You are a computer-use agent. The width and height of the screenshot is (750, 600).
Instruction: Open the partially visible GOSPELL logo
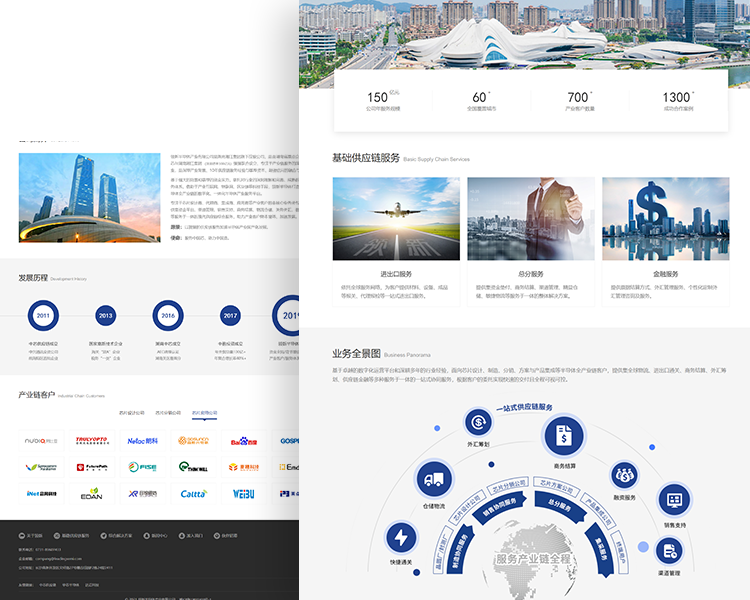pos(286,441)
